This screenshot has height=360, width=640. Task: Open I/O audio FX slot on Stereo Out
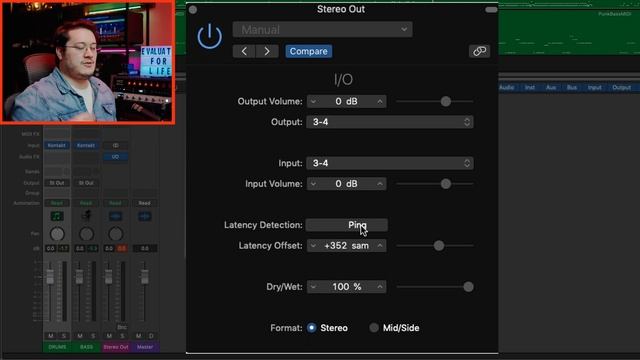point(116,157)
